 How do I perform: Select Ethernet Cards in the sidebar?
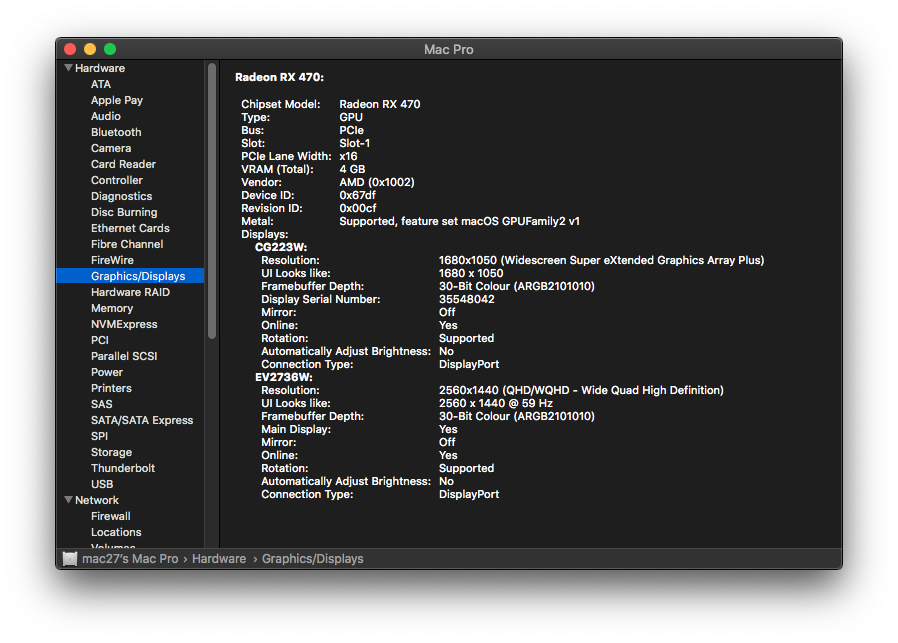coord(131,228)
